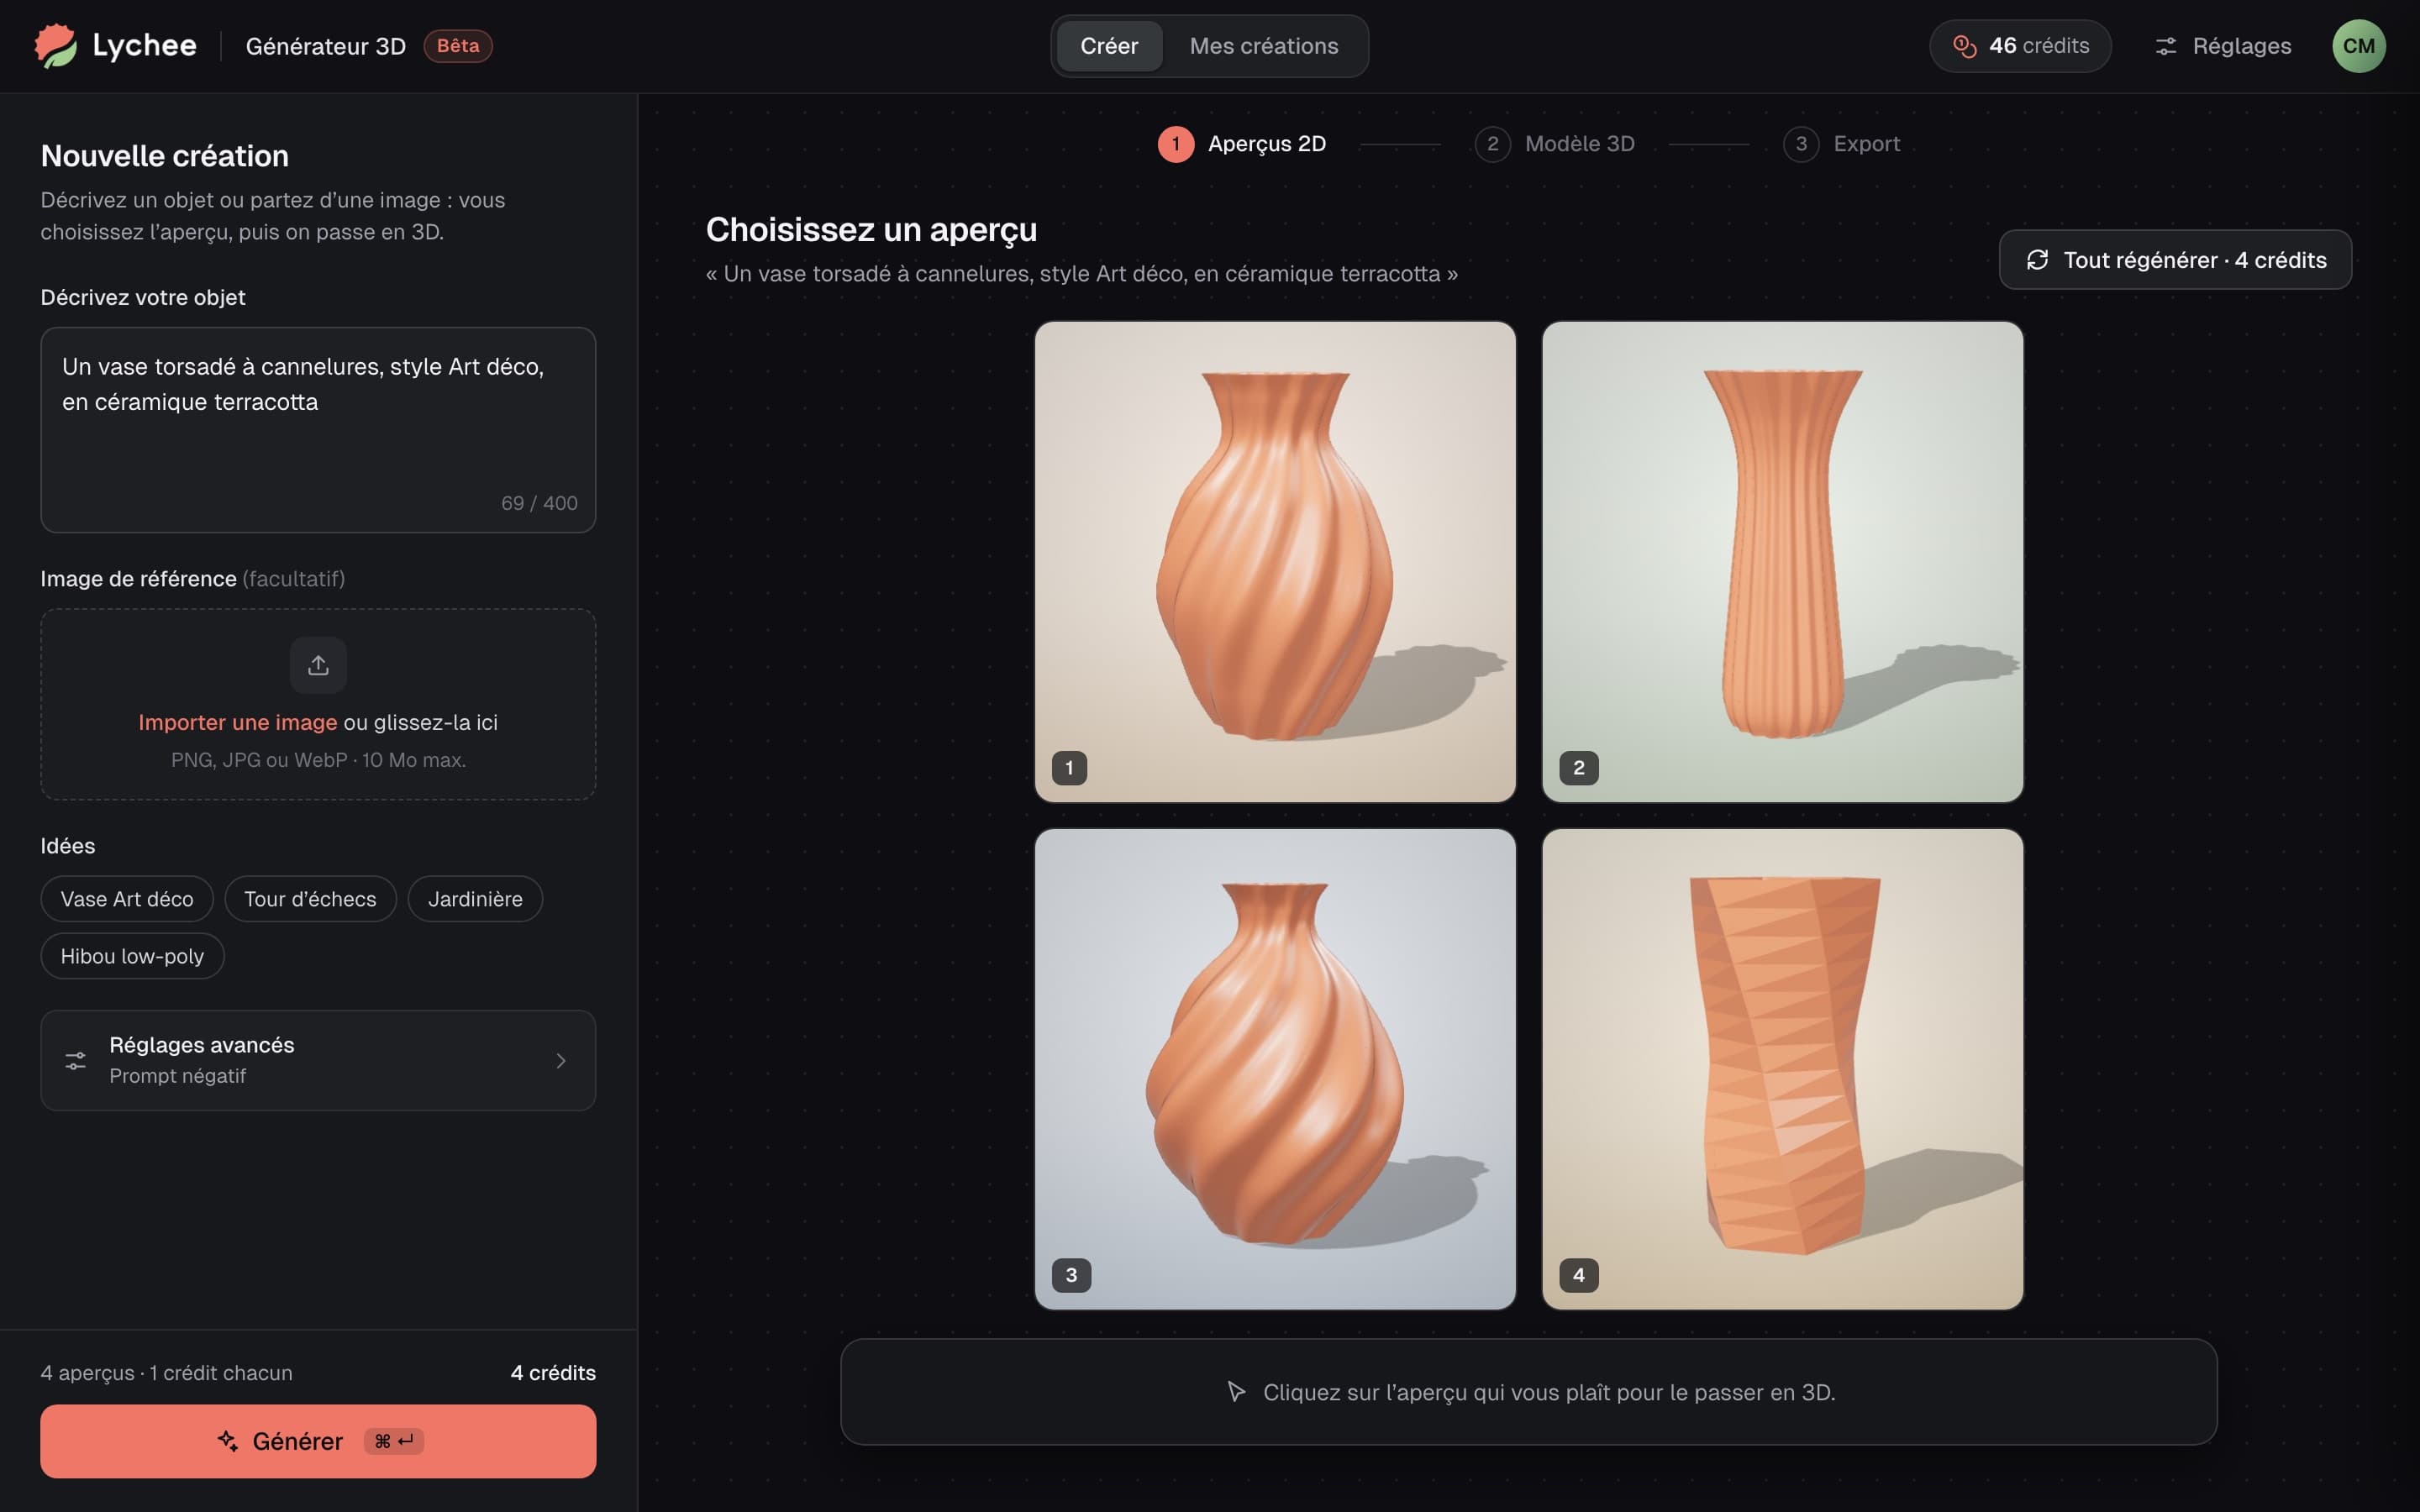The width and height of the screenshot is (2420, 1512).
Task: Open Réglages in the top bar
Action: (x=2223, y=46)
